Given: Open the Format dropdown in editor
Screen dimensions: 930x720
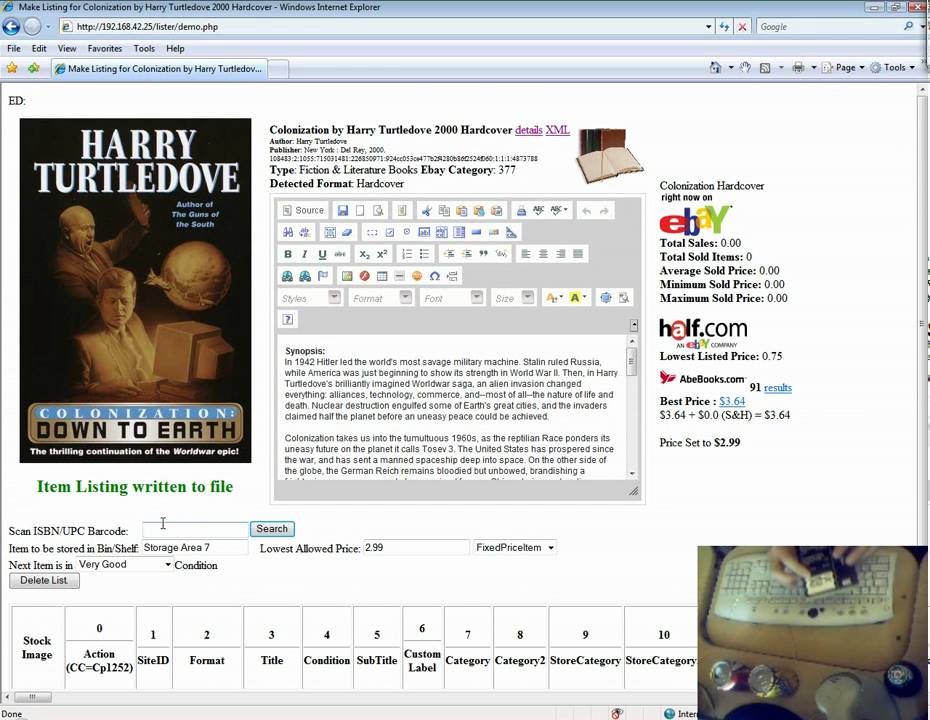Looking at the screenshot, I should tap(381, 298).
